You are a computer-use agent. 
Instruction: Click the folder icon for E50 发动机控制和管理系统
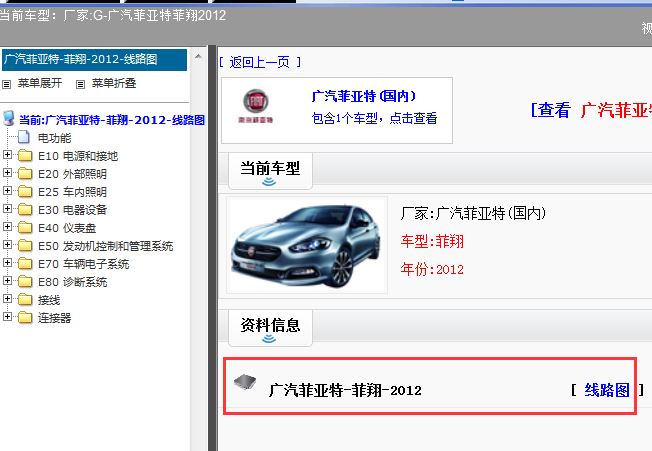click(x=25, y=245)
